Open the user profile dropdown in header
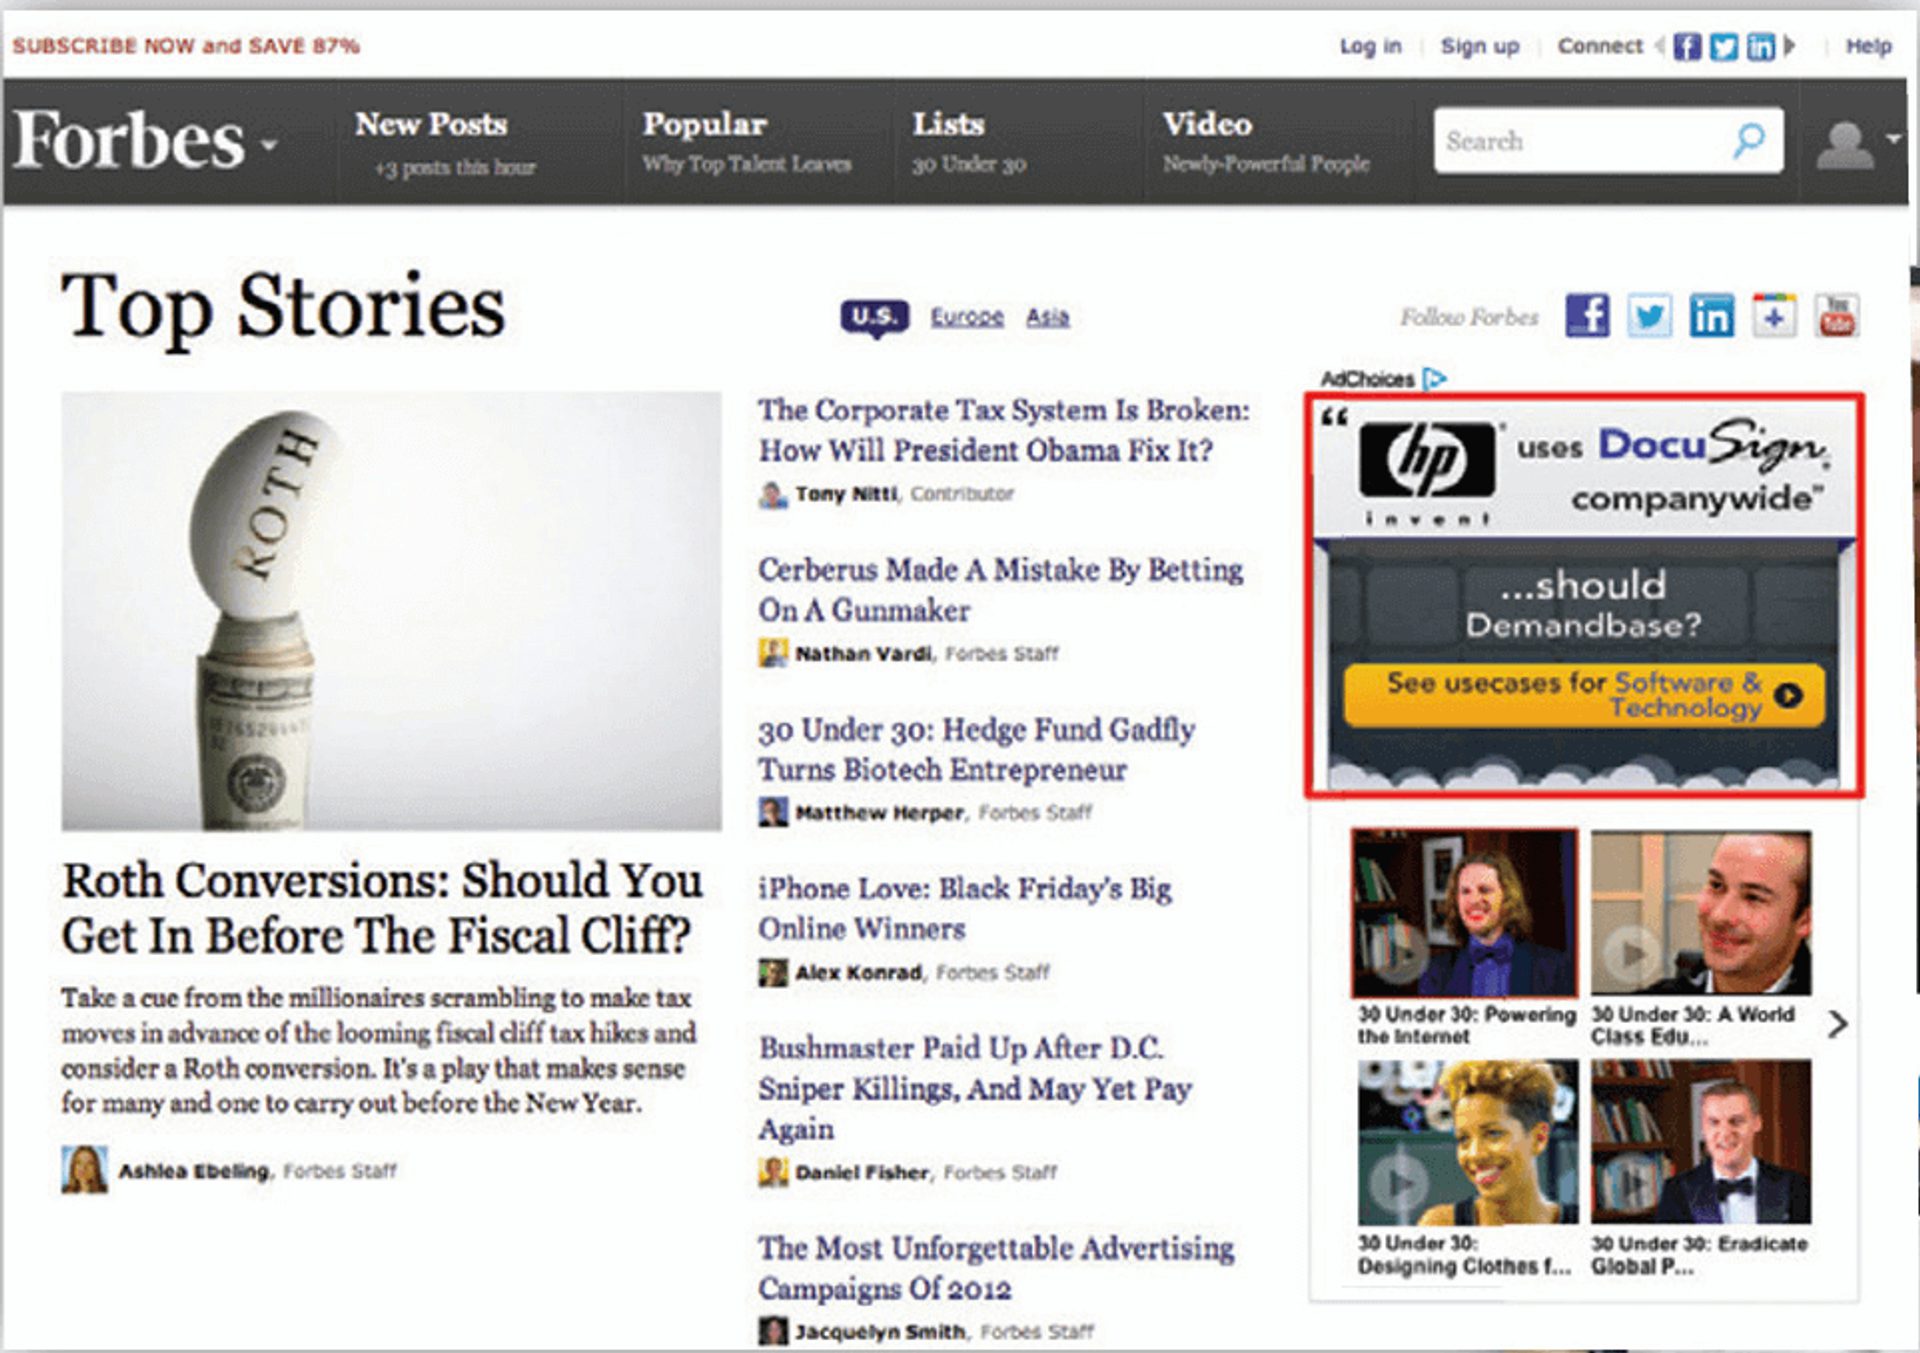 coord(1857,143)
